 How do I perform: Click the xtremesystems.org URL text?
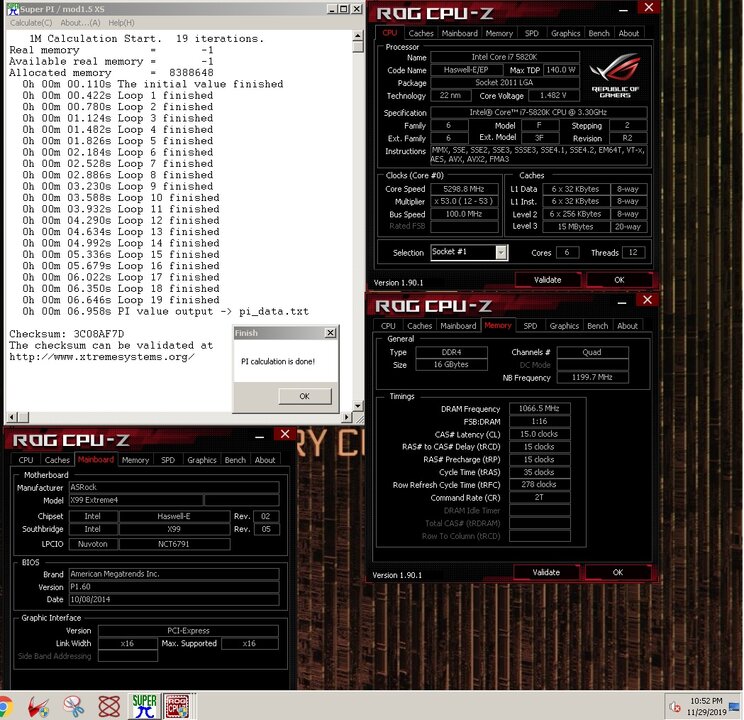pos(102,357)
